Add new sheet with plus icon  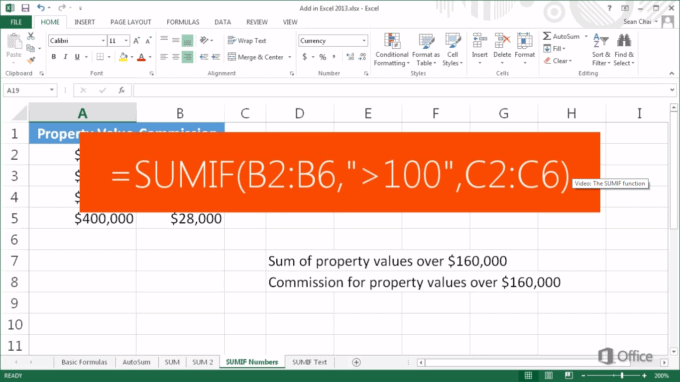[356, 362]
